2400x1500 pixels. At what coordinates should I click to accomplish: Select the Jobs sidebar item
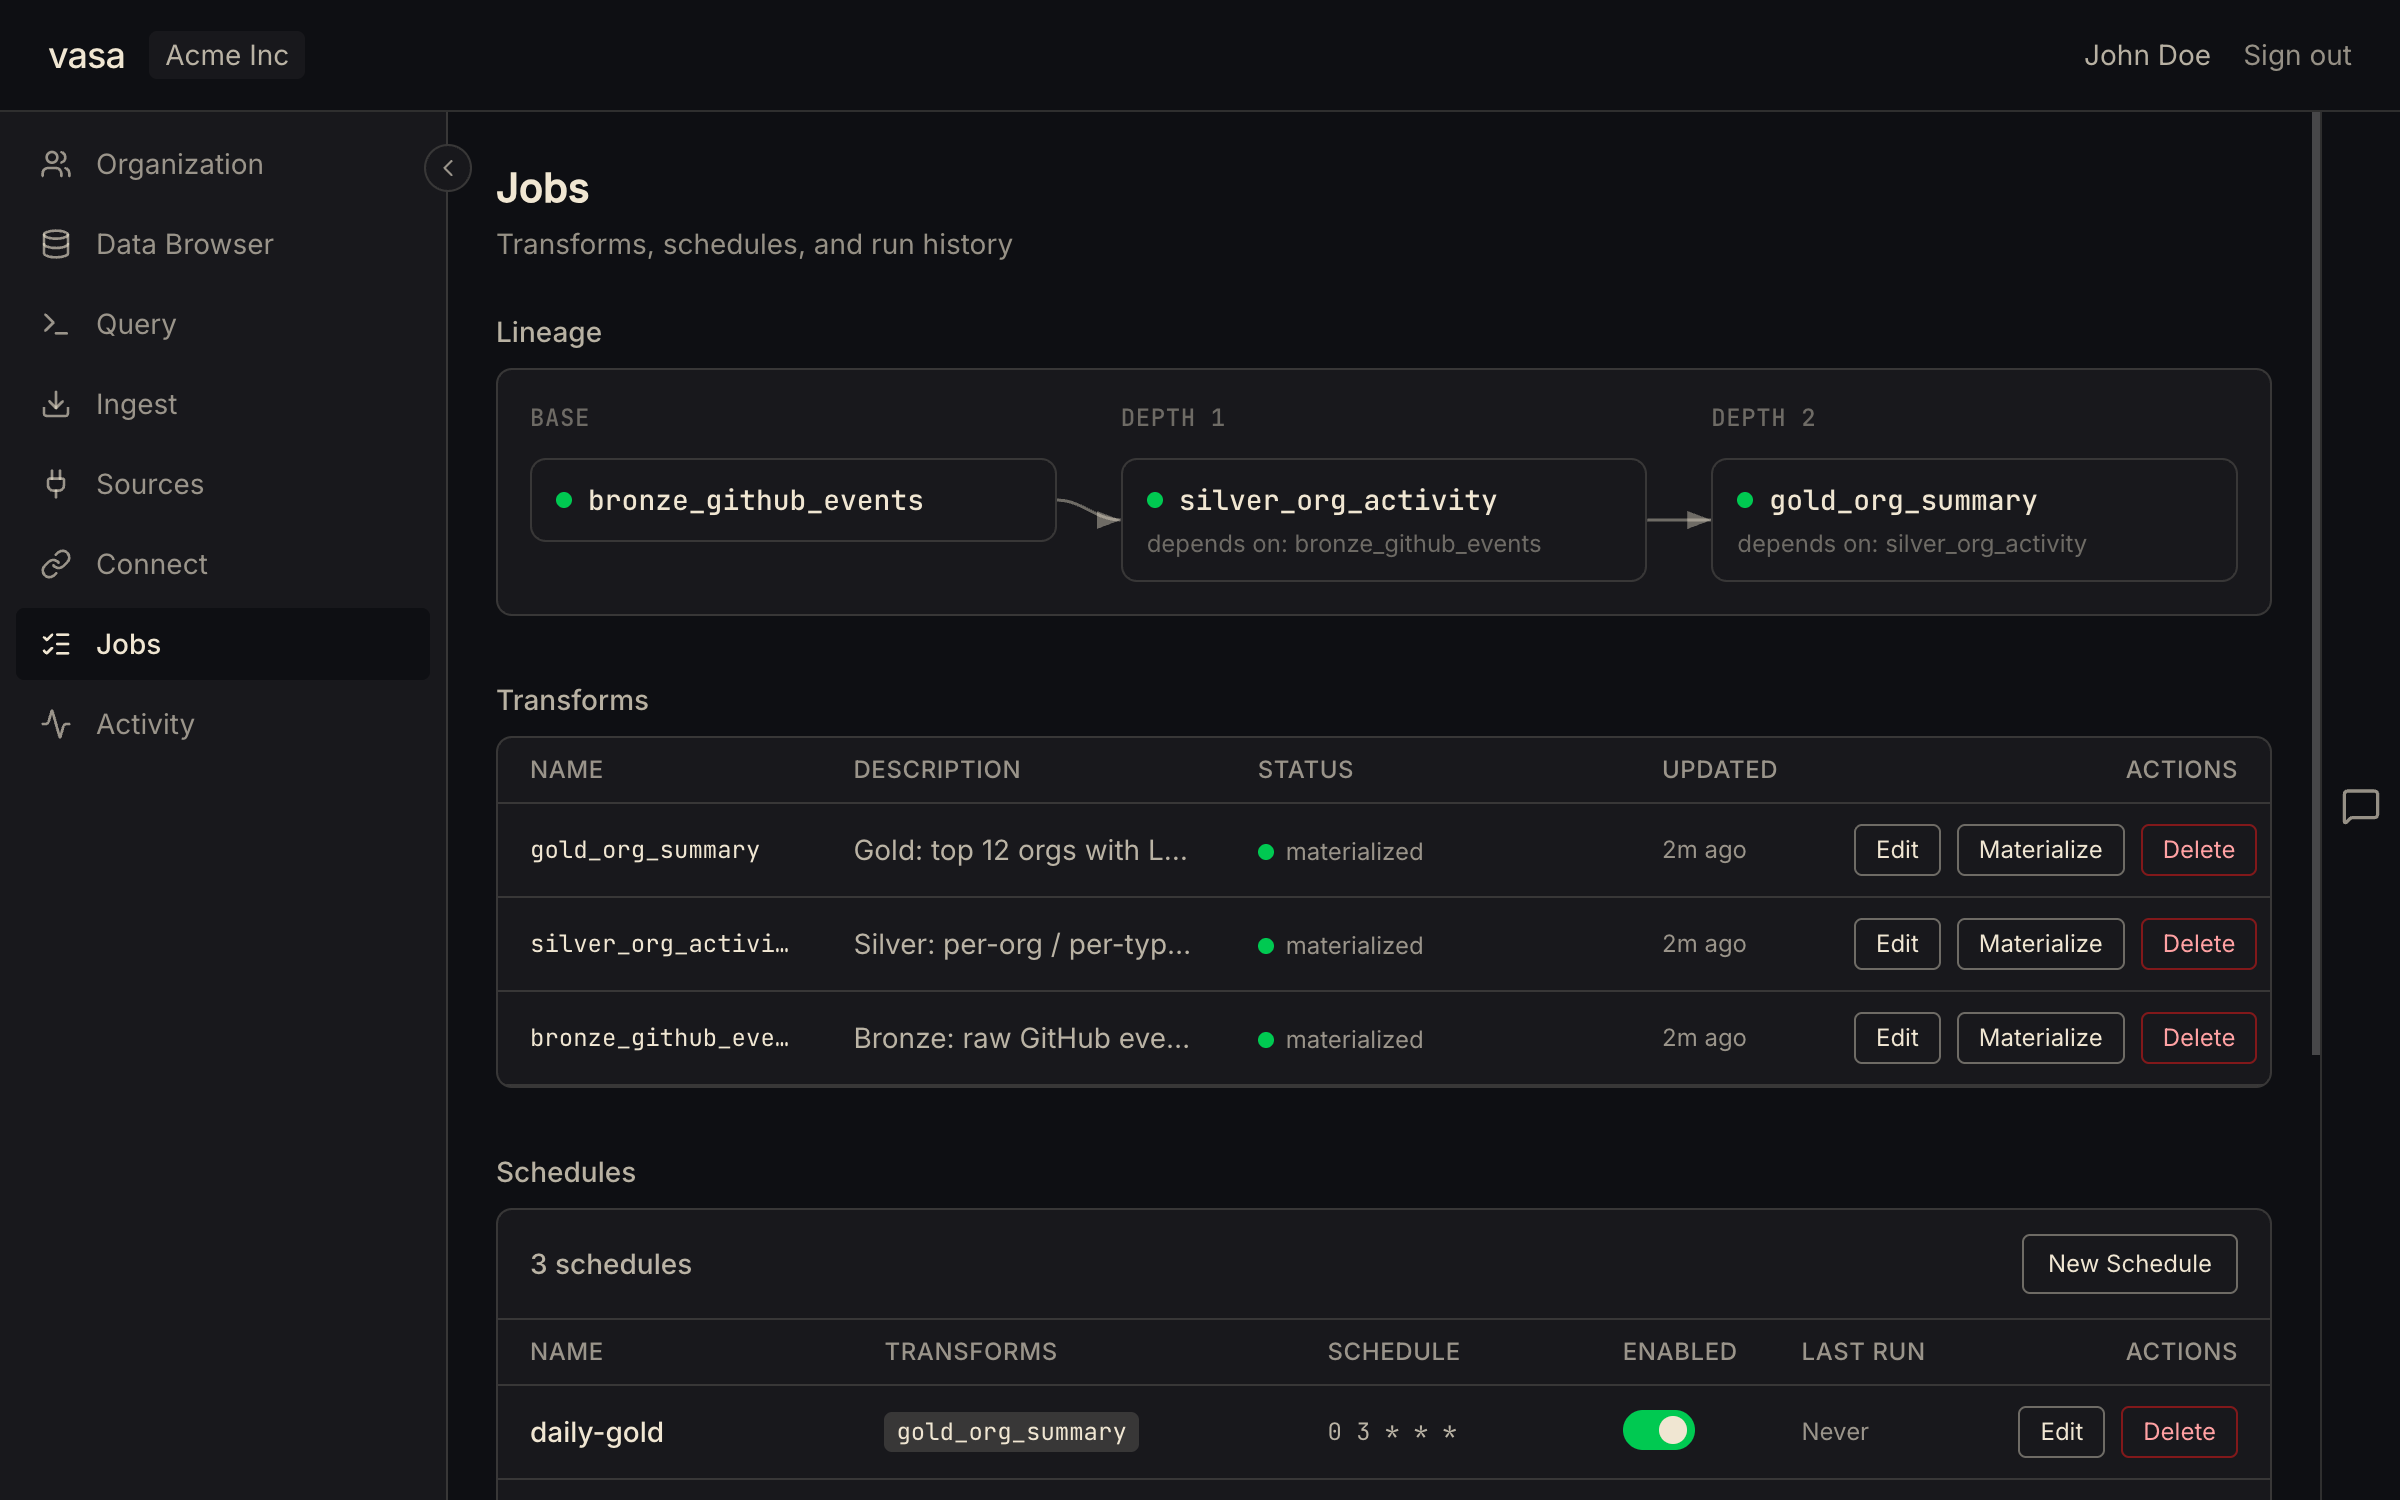click(223, 644)
